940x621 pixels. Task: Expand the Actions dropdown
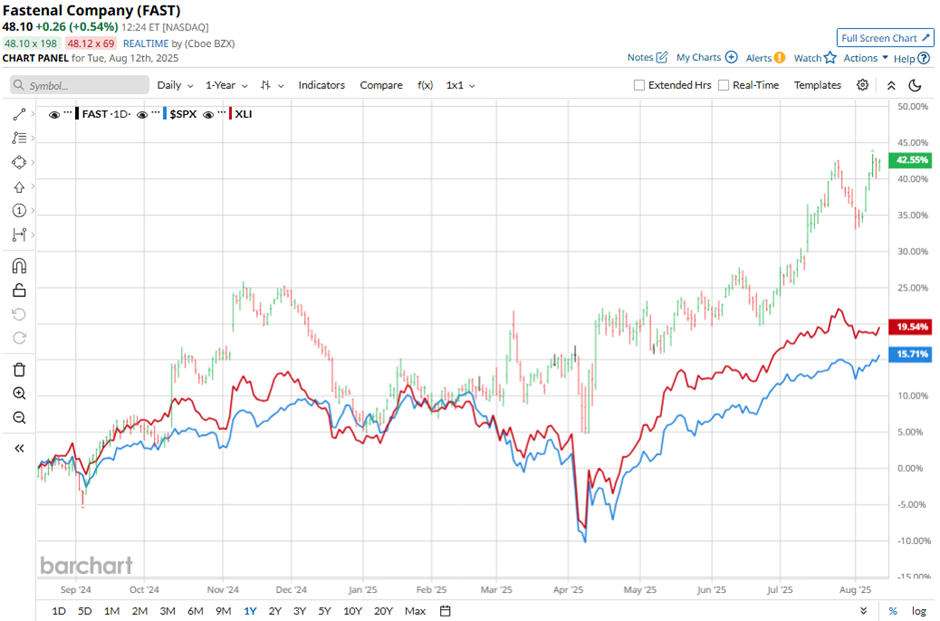(866, 58)
